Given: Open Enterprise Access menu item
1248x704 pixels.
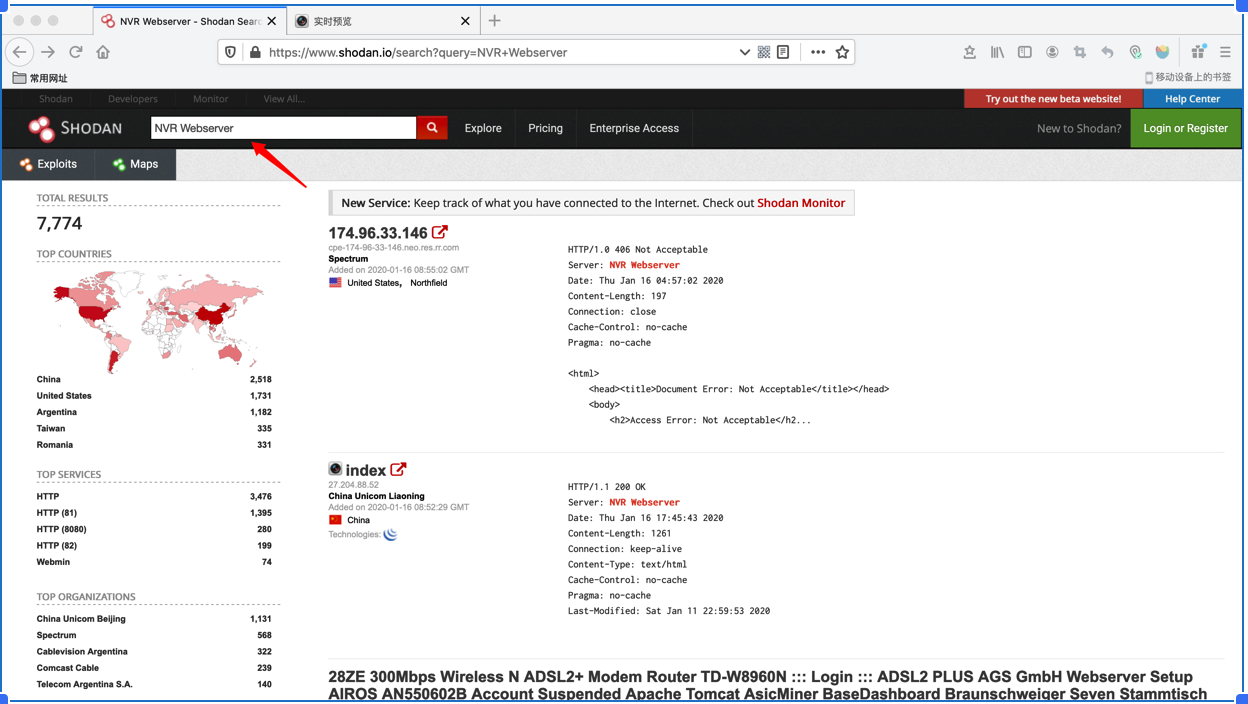Looking at the screenshot, I should [x=634, y=128].
